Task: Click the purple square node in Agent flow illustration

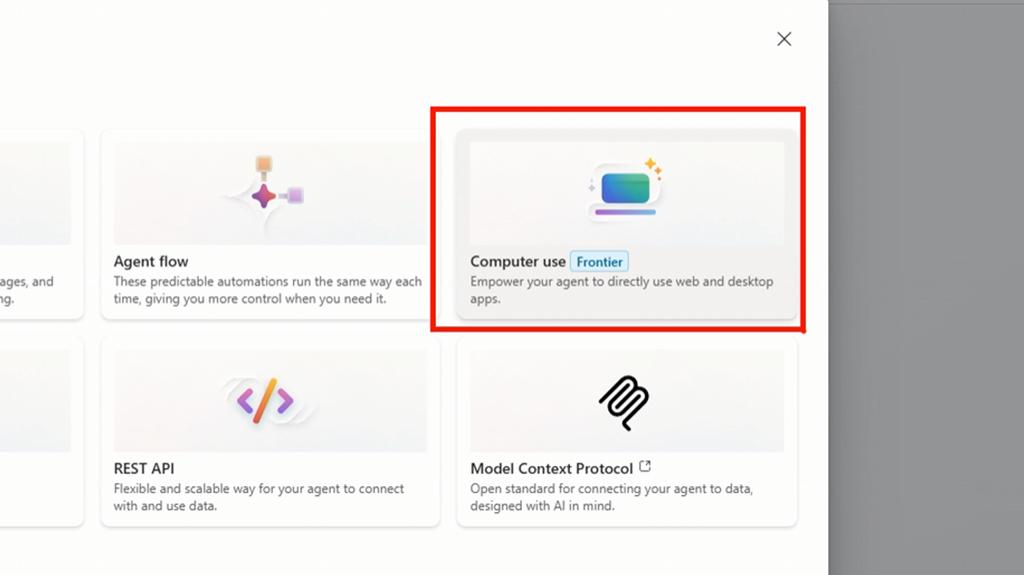Action: [295, 195]
